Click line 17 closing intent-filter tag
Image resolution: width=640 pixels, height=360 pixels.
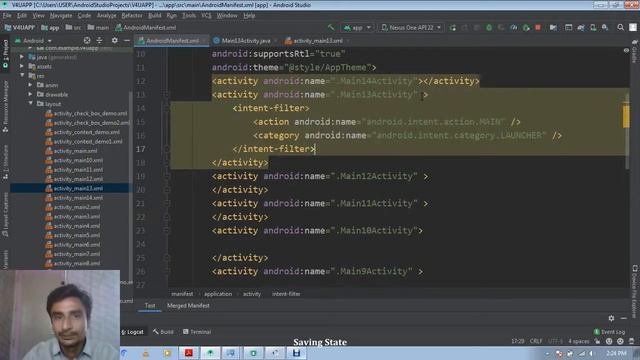coord(274,149)
